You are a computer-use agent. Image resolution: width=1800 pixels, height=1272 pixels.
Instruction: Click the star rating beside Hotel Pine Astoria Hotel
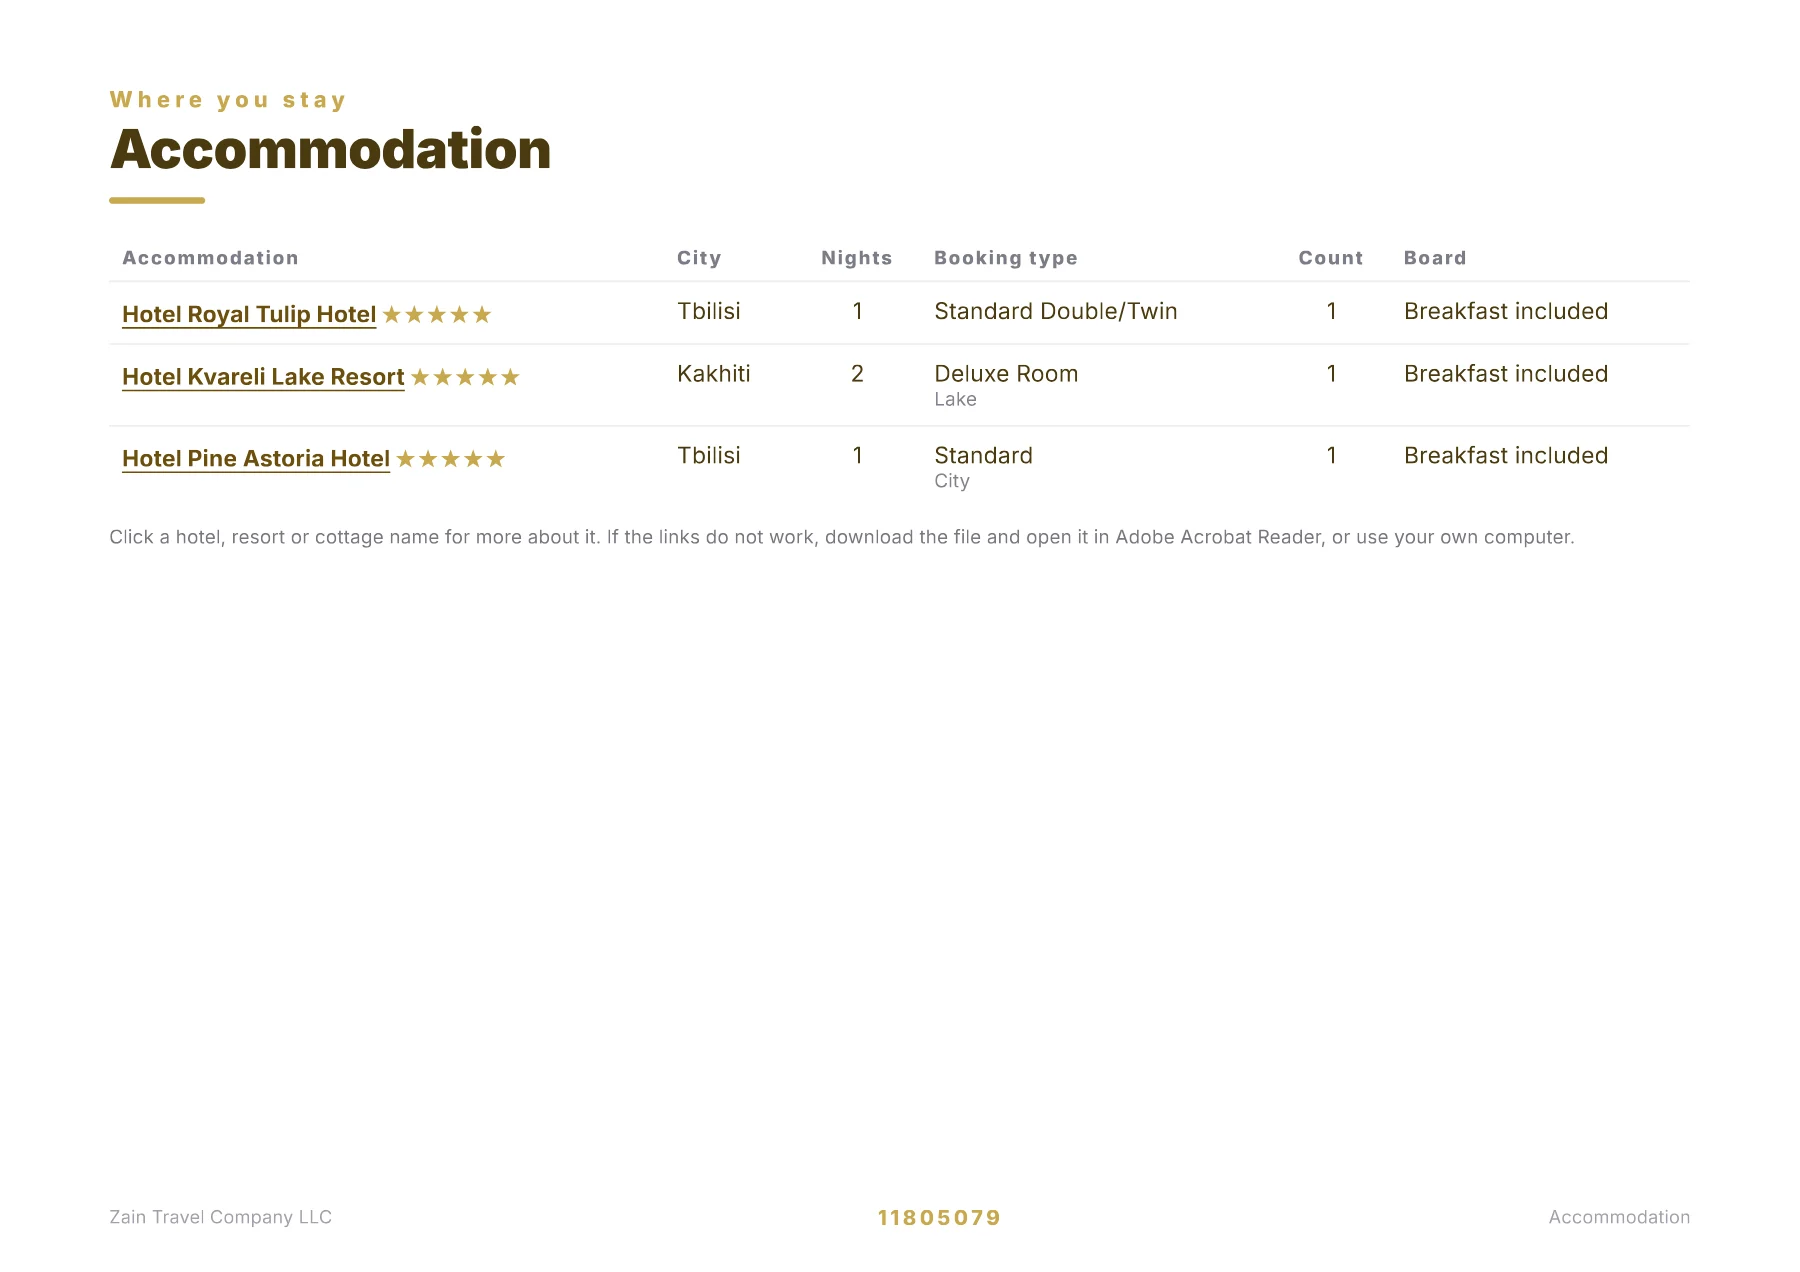pyautogui.click(x=451, y=459)
